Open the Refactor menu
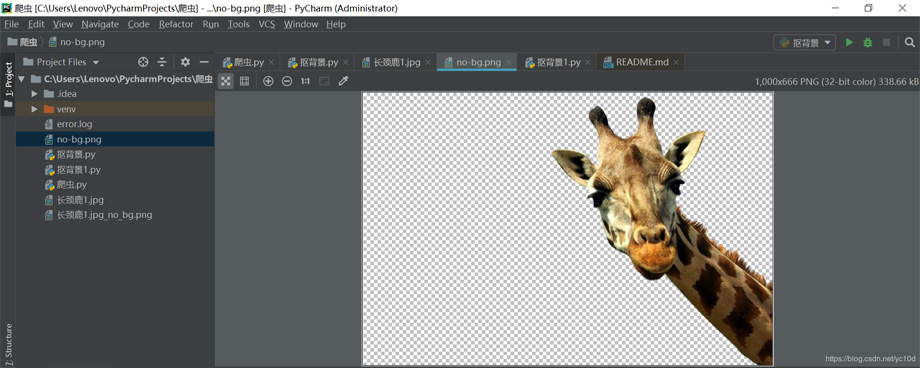This screenshot has height=368, width=920. pyautogui.click(x=176, y=24)
